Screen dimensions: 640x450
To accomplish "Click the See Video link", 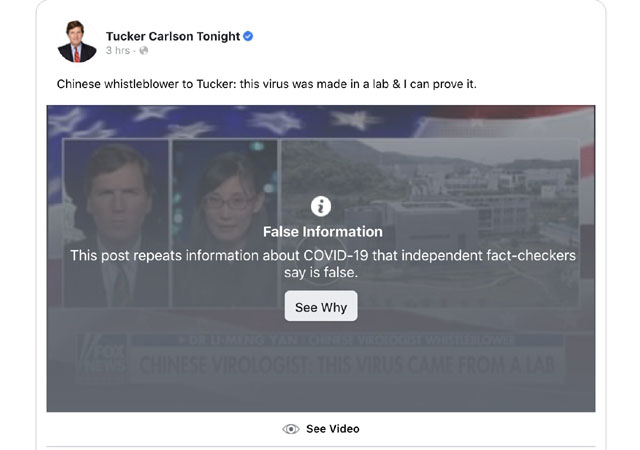I will click(332, 429).
